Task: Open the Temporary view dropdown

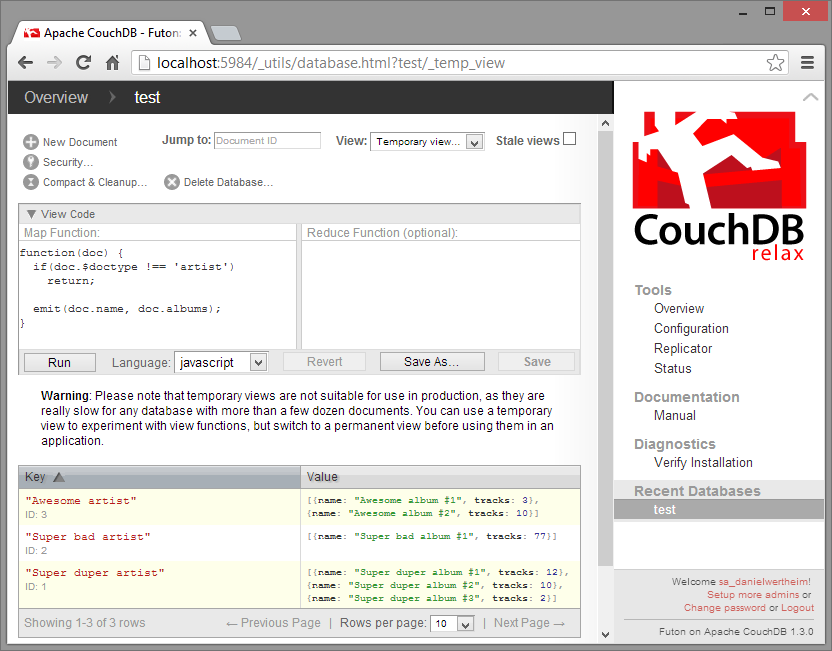Action: tap(427, 142)
